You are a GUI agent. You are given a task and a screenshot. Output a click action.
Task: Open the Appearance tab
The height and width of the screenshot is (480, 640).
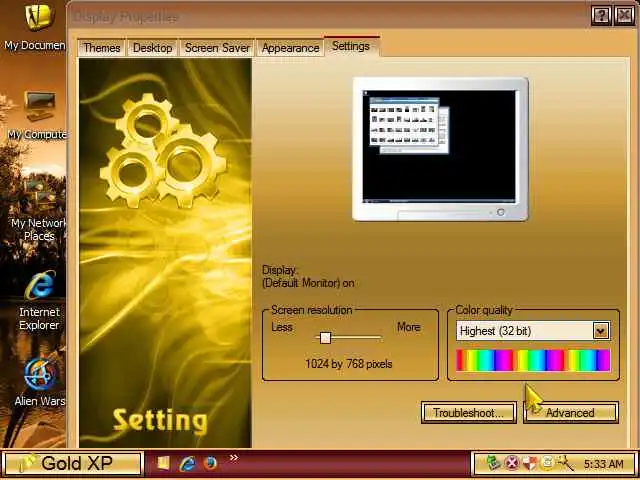pos(290,48)
